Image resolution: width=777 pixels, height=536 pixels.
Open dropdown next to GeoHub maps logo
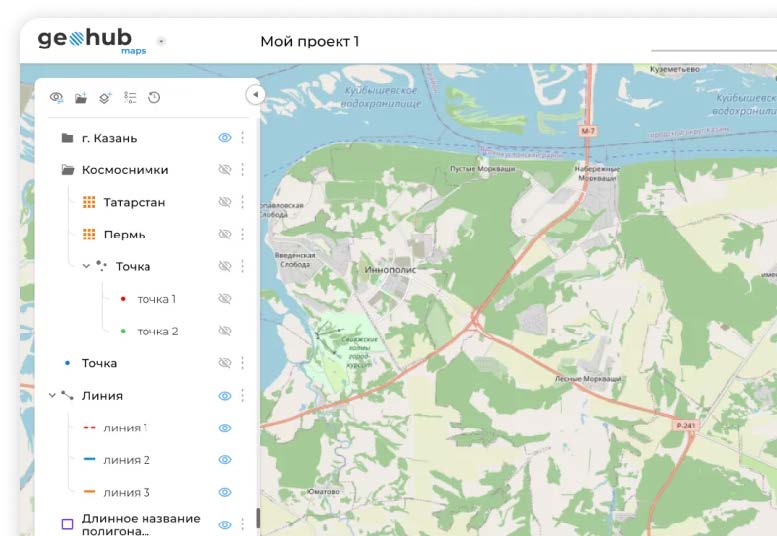click(162, 42)
